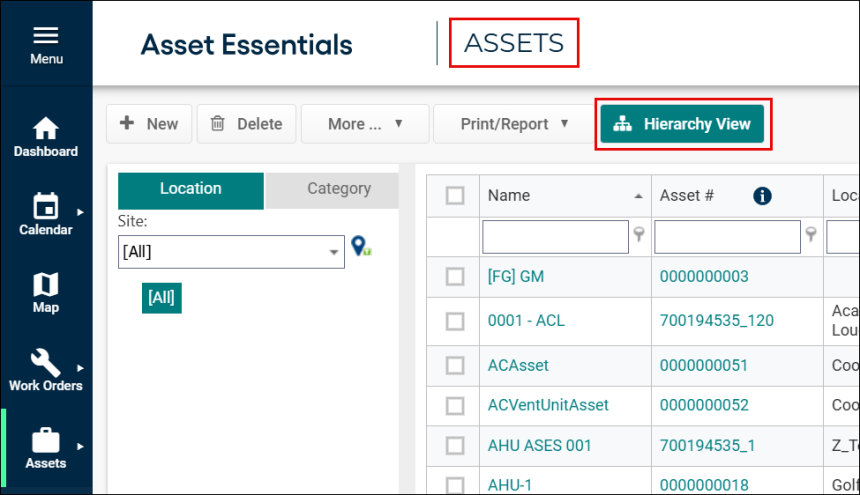Viewport: 860px width, 495px height.
Task: Click the site map pin icon
Action: 361,246
